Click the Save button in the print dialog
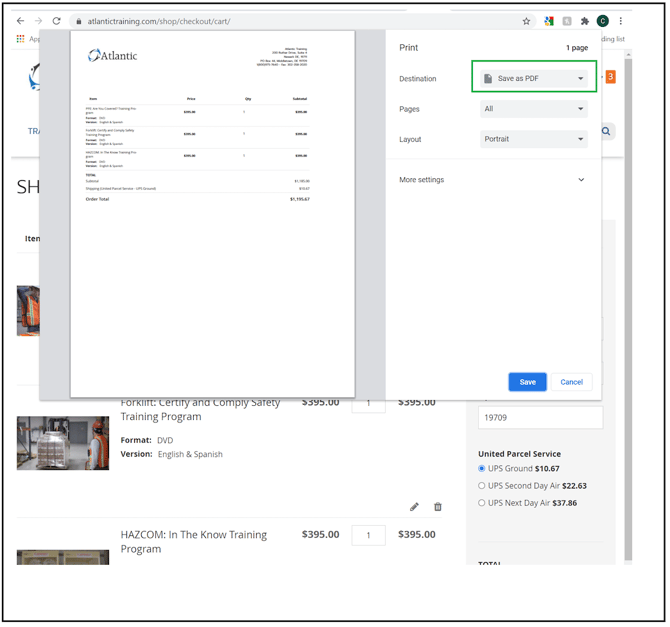The height and width of the screenshot is (627, 670). click(x=527, y=382)
